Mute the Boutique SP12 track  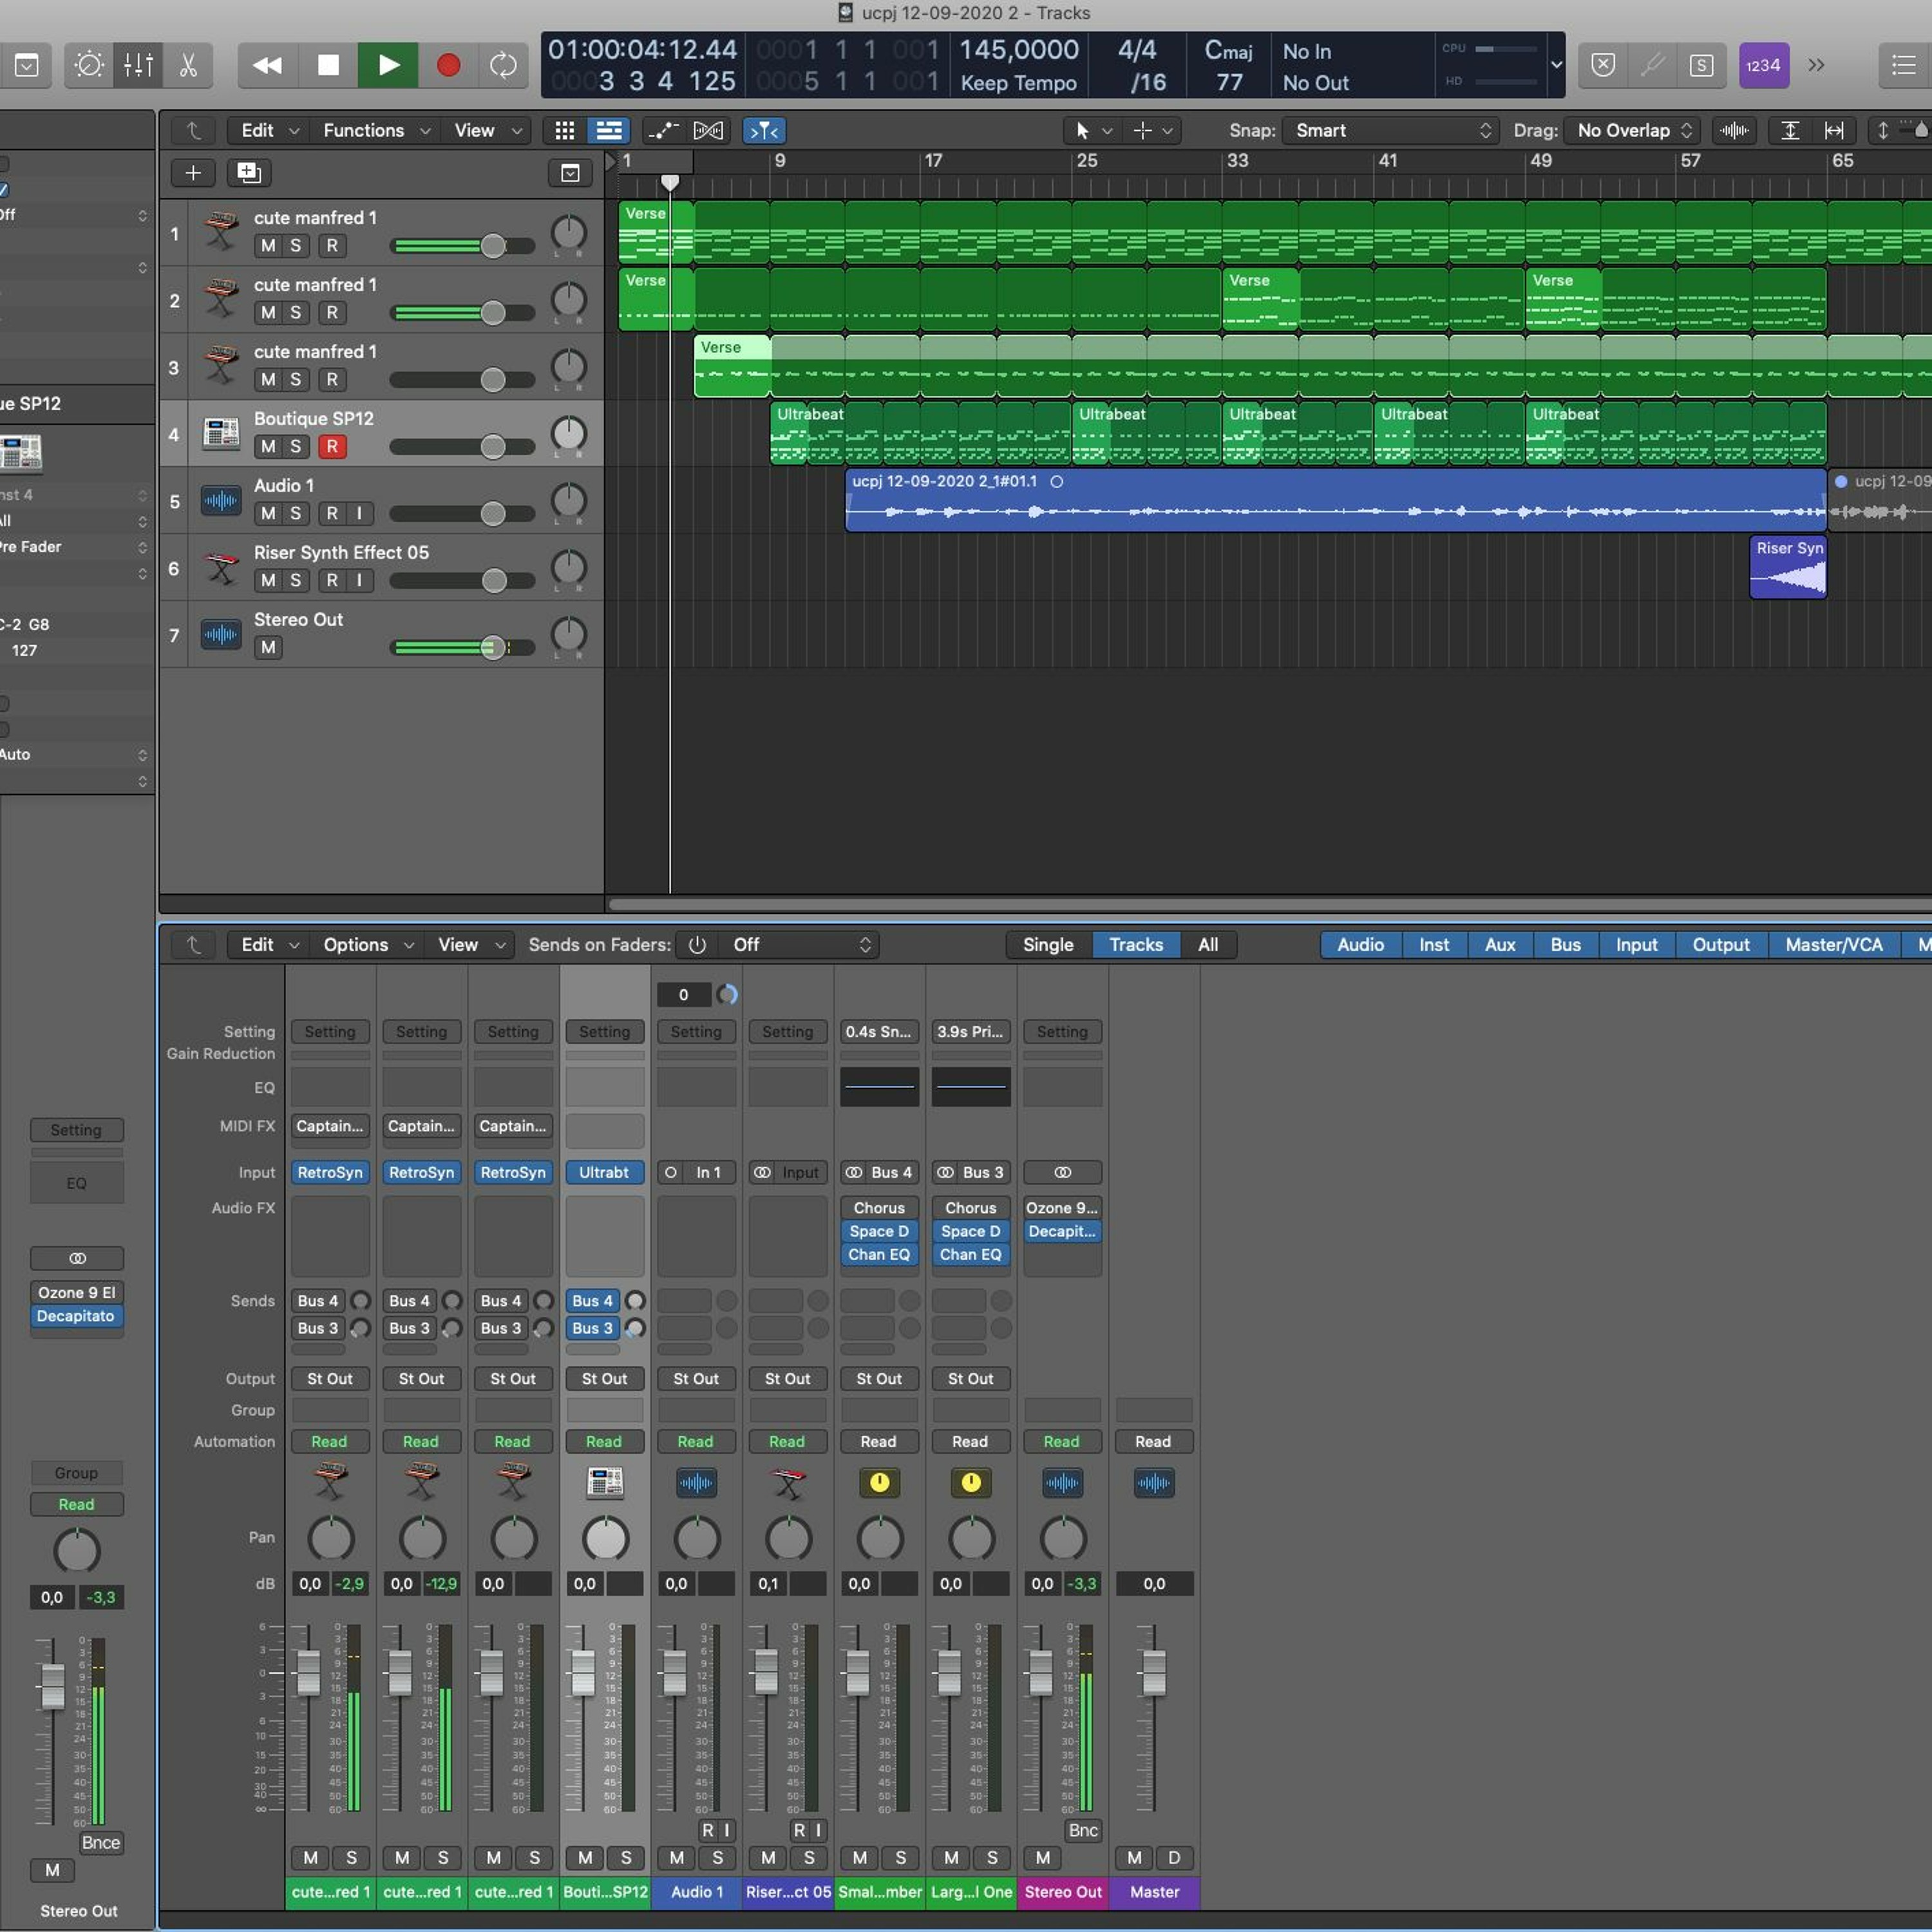(268, 447)
